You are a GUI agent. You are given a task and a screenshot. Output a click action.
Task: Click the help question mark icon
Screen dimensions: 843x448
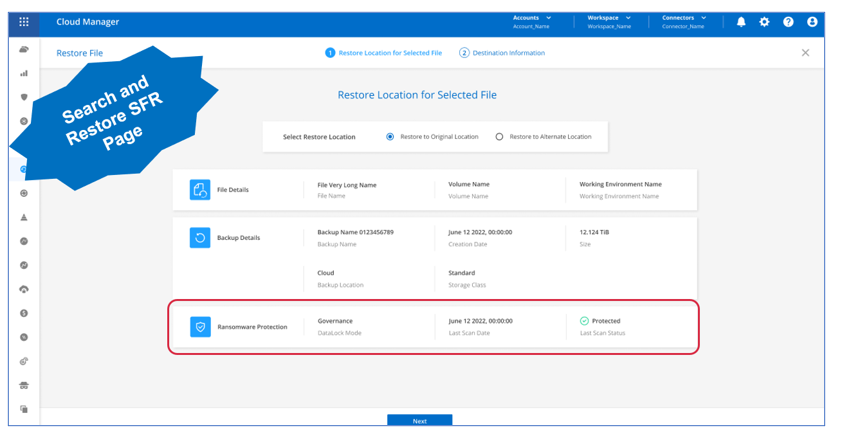pos(788,21)
